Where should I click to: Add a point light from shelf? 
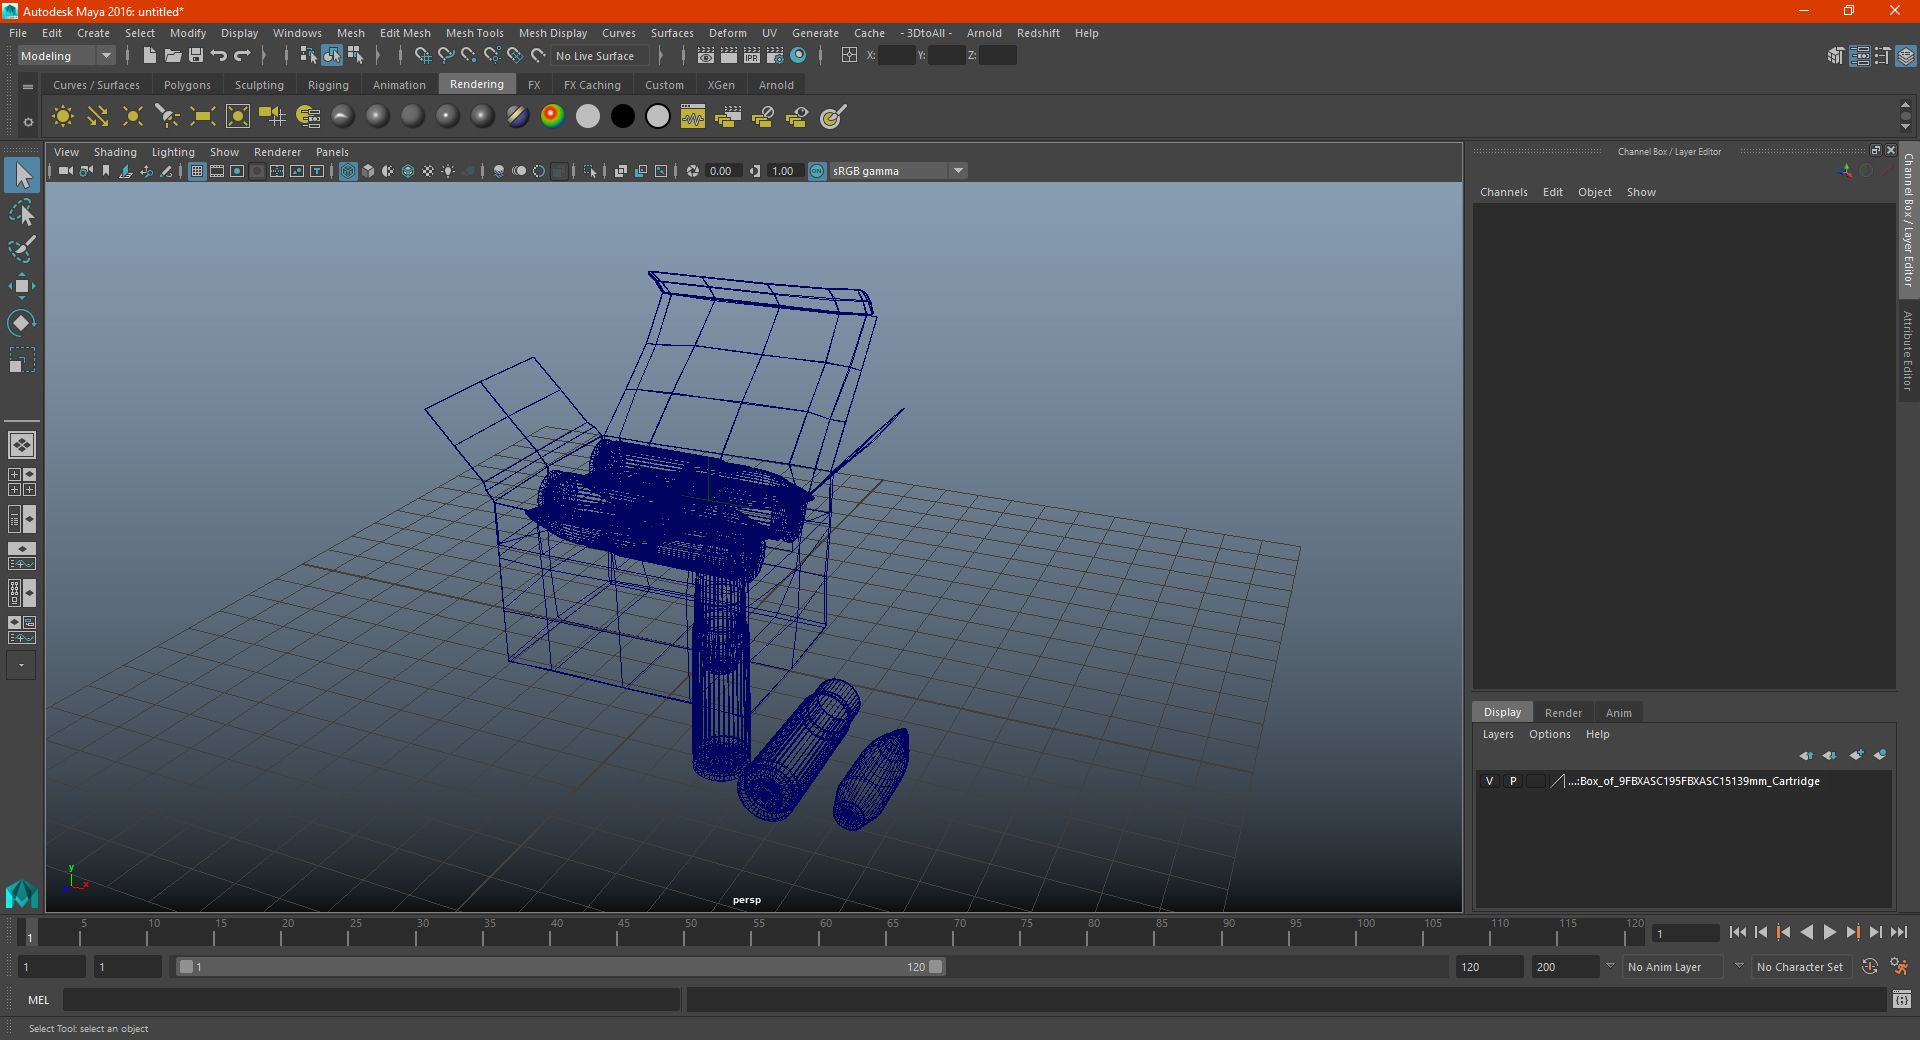pos(133,117)
